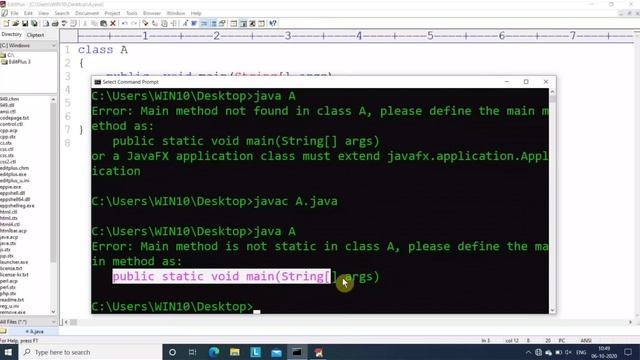The width and height of the screenshot is (640, 360).
Task: Click the taskbar clock and date
Action: [604, 352]
